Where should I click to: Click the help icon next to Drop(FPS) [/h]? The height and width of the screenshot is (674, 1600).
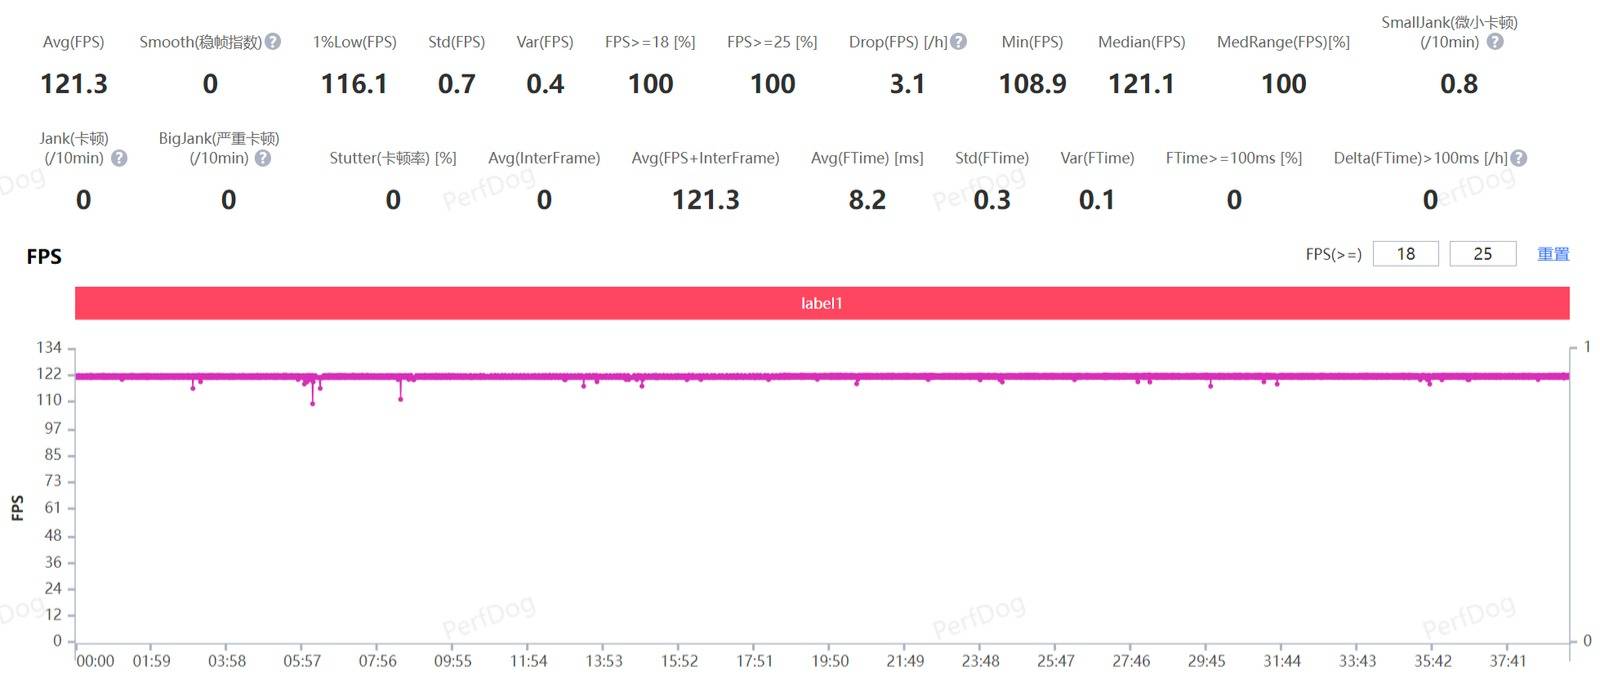pyautogui.click(x=958, y=42)
